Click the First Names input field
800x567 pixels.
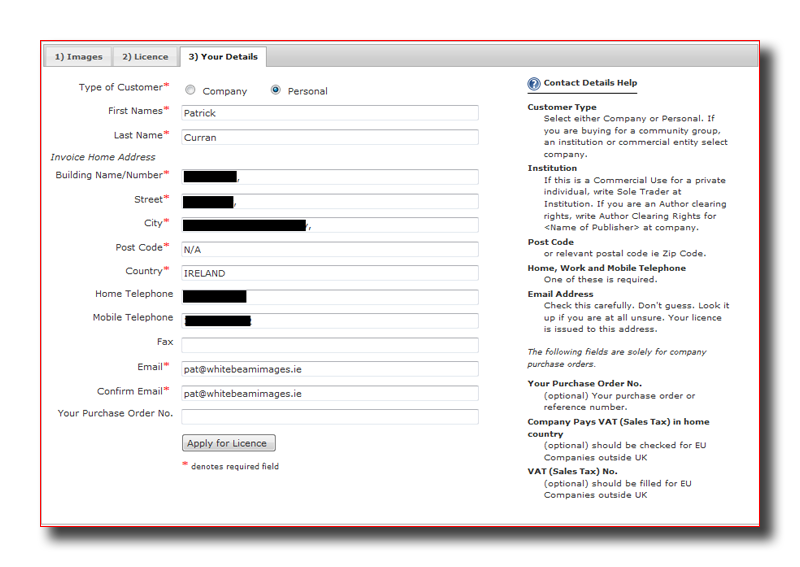point(329,113)
